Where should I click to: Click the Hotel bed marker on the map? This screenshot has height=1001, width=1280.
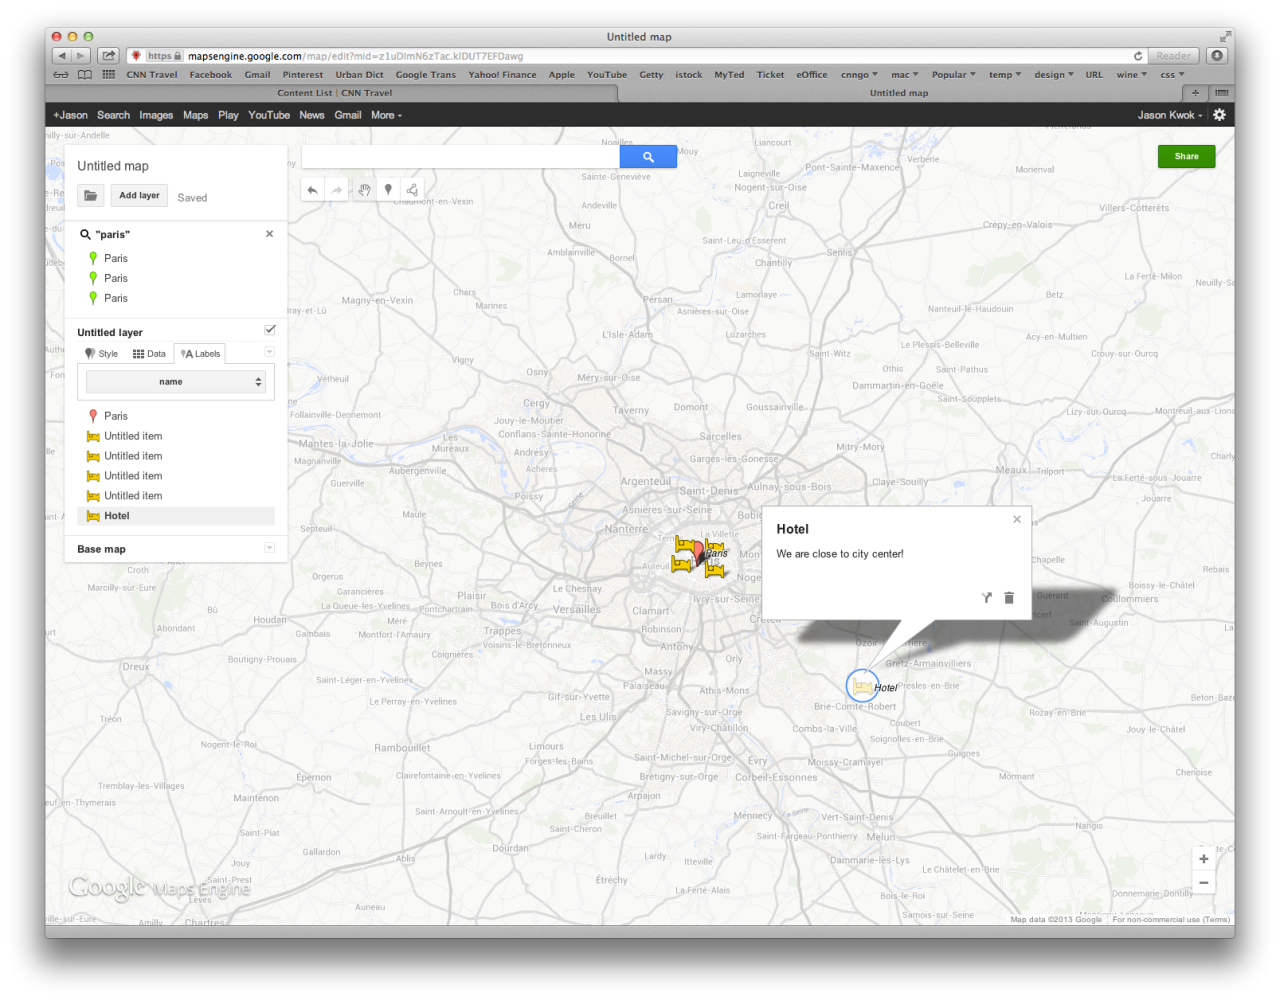pyautogui.click(x=862, y=686)
